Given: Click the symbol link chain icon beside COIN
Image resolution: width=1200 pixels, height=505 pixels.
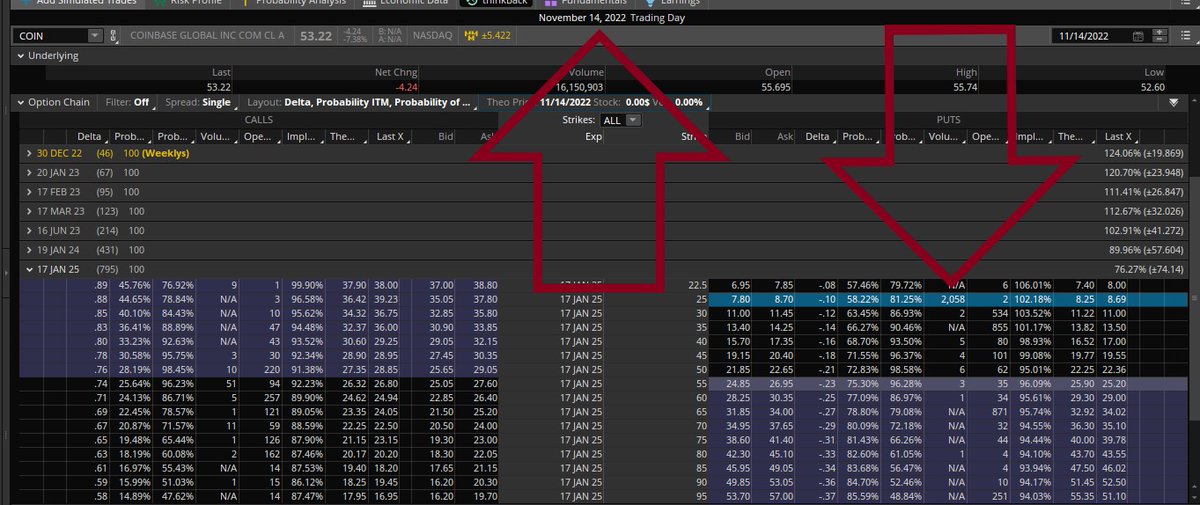Looking at the screenshot, I should click(x=113, y=36).
